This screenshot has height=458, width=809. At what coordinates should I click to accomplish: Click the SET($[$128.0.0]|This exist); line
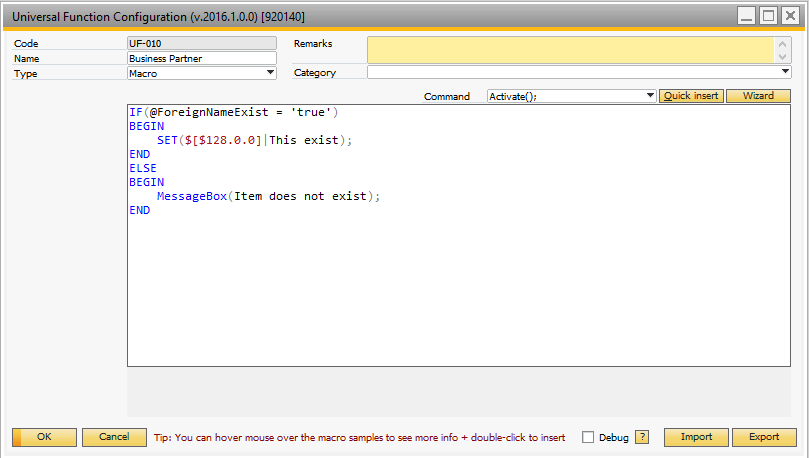pyautogui.click(x=254, y=140)
